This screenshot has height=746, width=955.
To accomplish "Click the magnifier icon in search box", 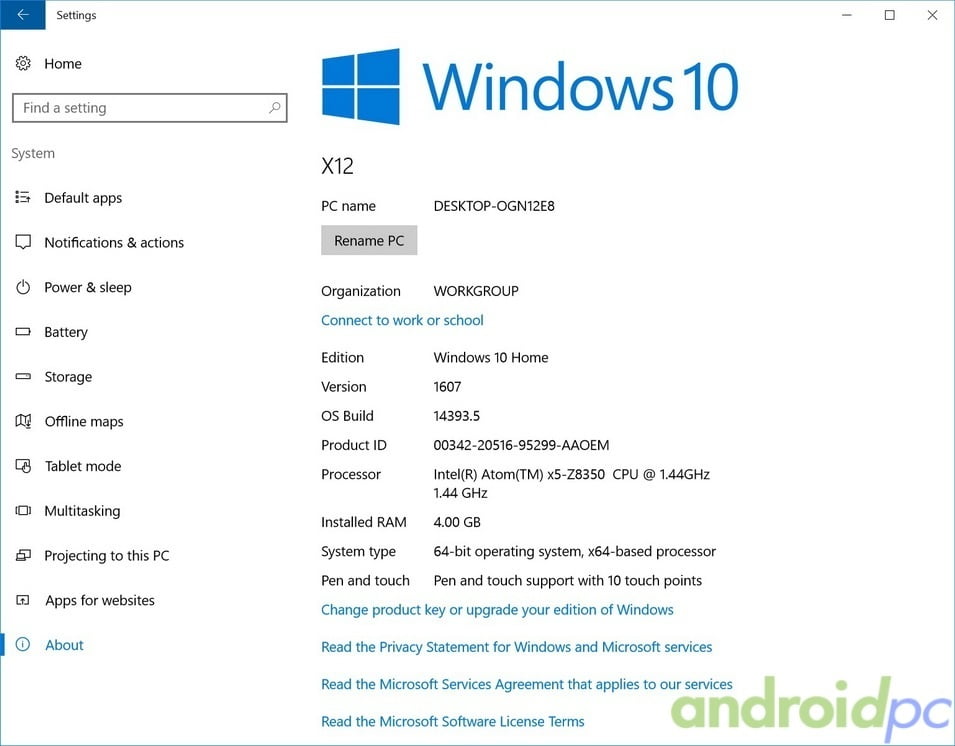I will pos(275,108).
